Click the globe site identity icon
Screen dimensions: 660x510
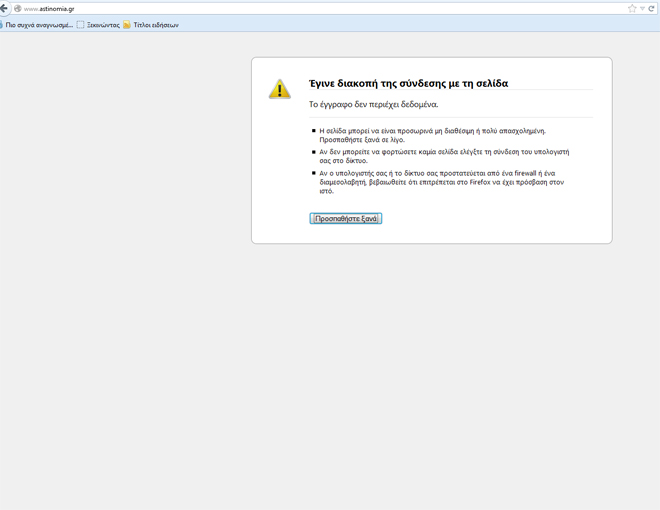click(x=17, y=8)
